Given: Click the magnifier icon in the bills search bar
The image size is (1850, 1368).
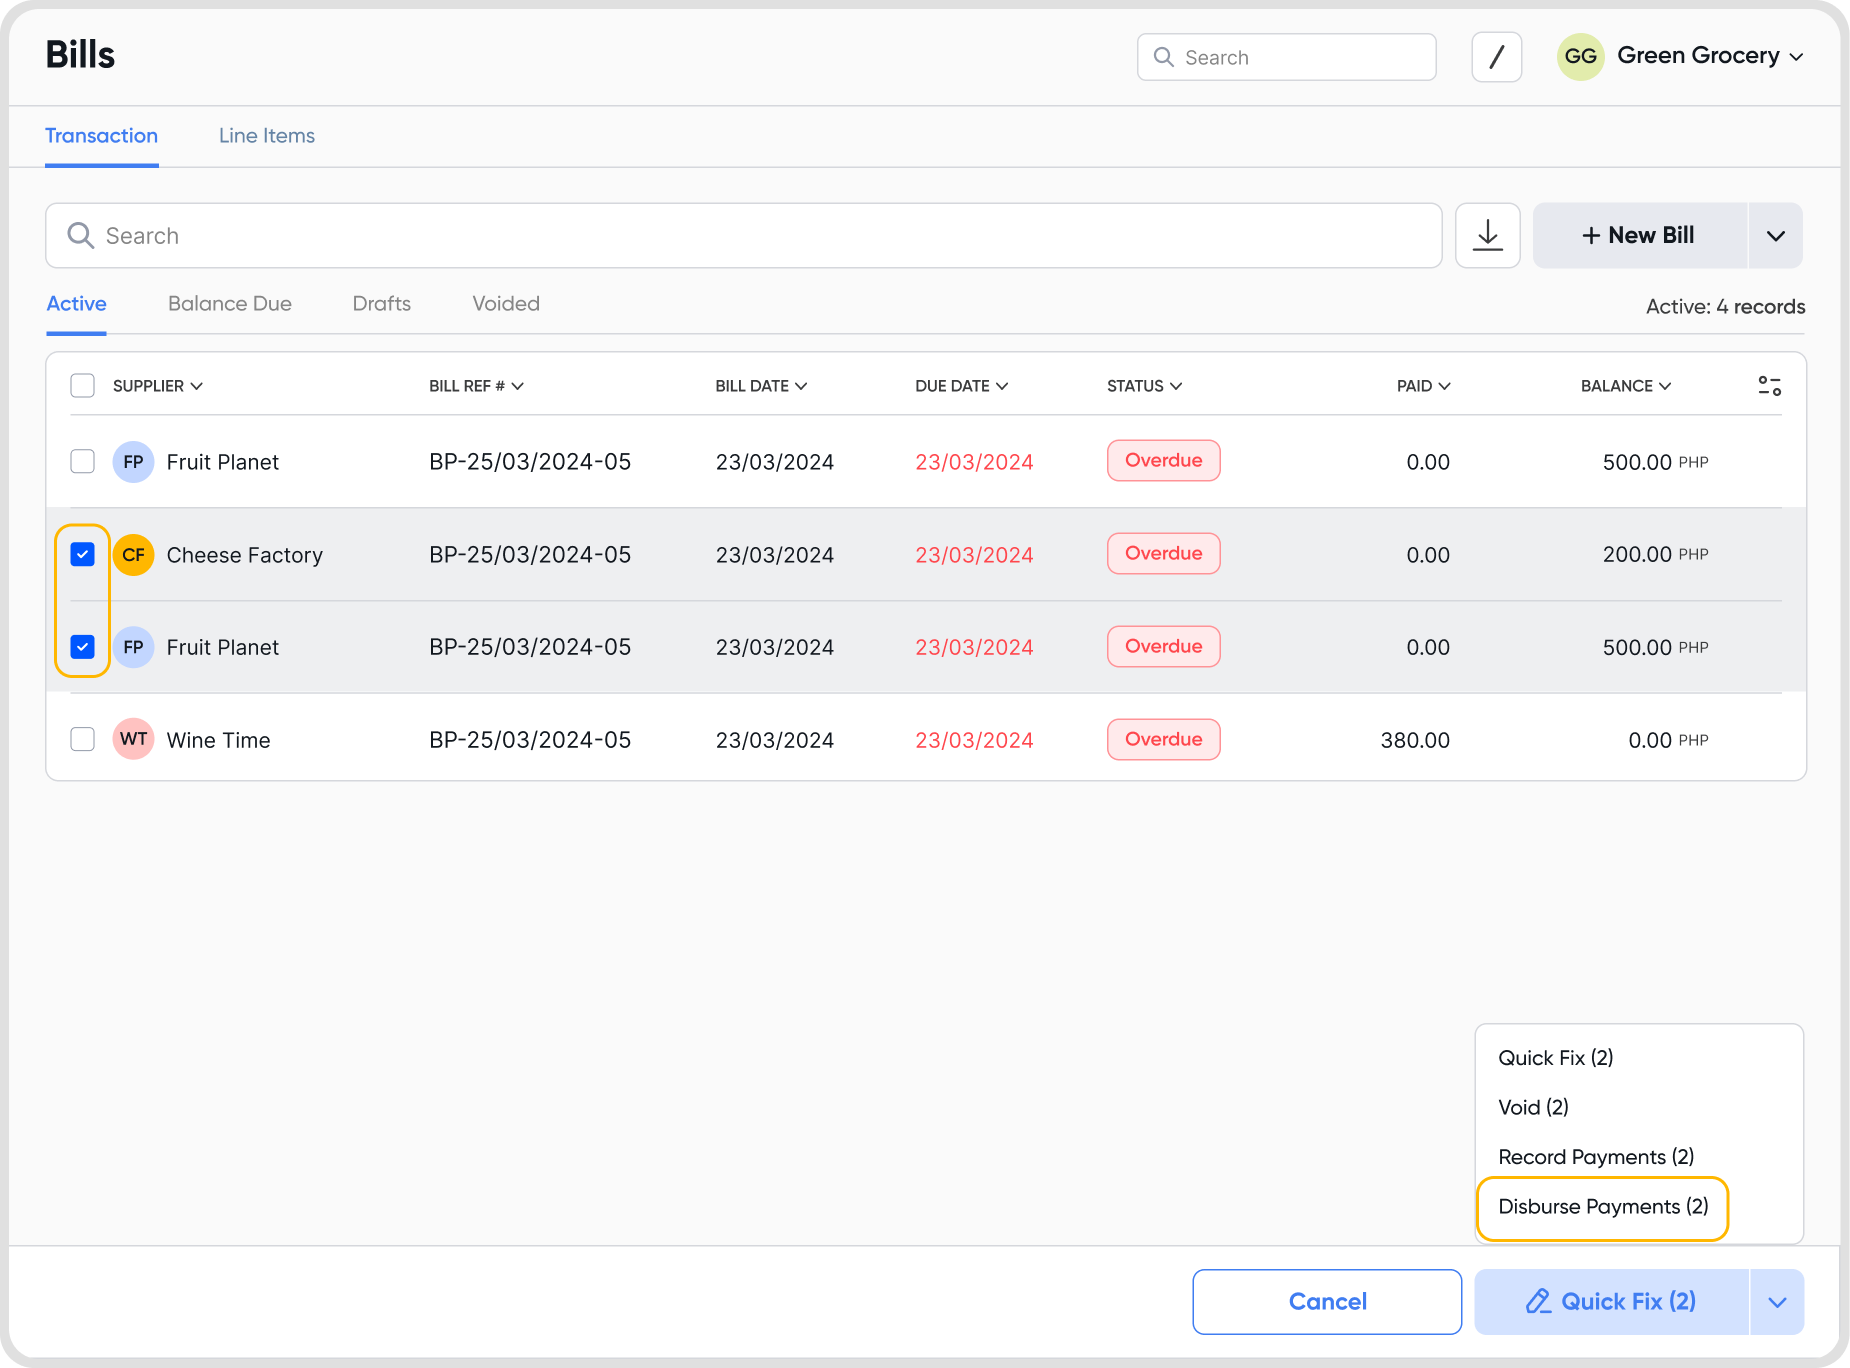Looking at the screenshot, I should pyautogui.click(x=80, y=235).
